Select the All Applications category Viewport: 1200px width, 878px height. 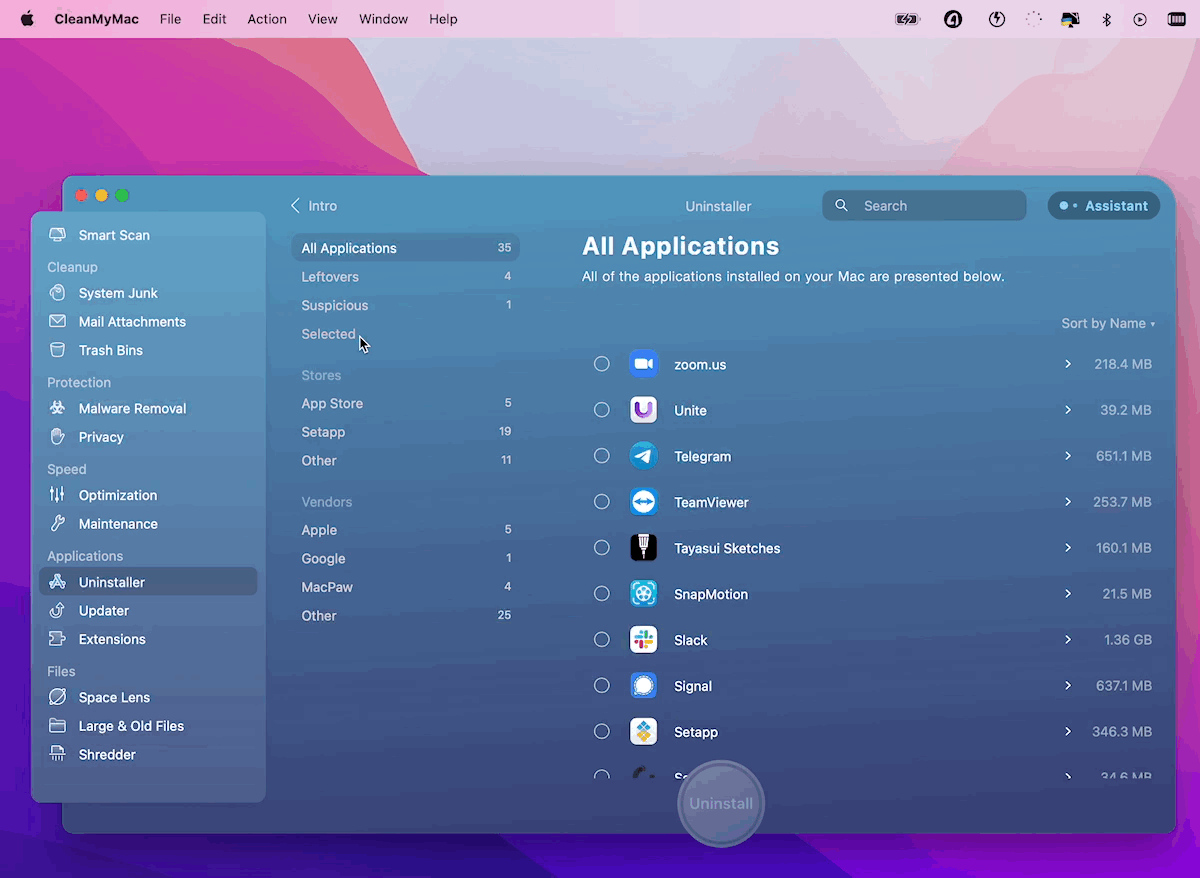click(406, 248)
